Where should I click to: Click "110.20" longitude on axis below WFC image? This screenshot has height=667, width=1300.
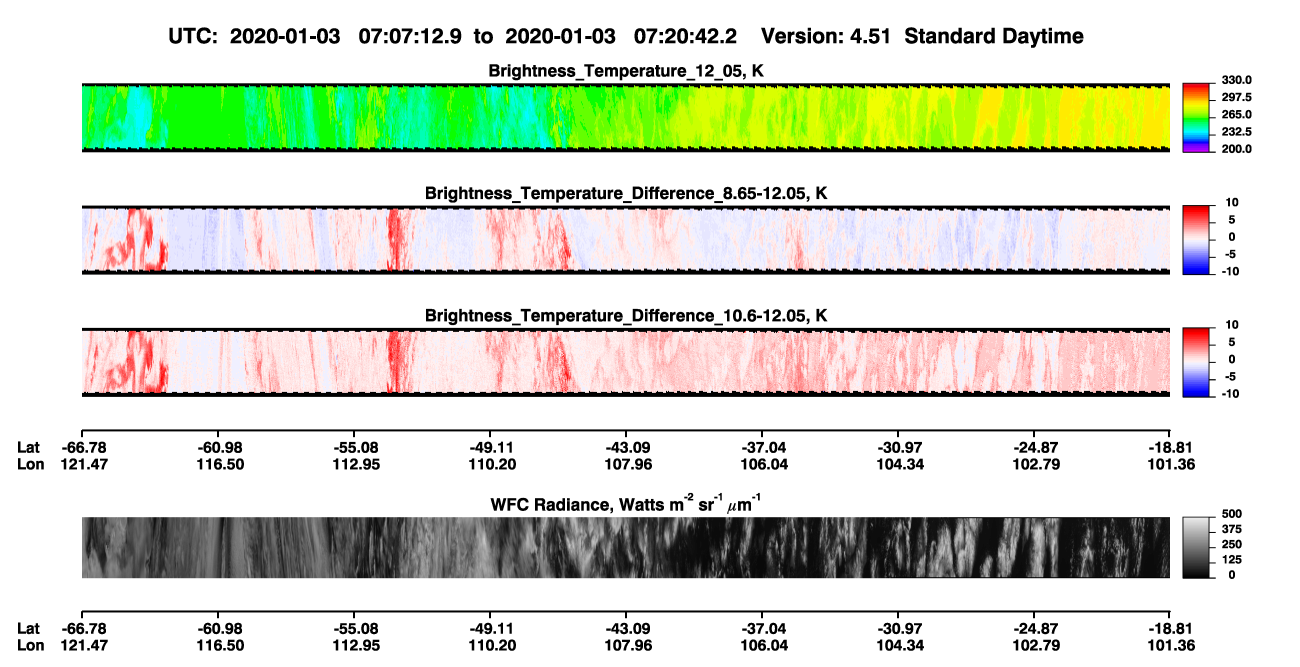[490, 646]
